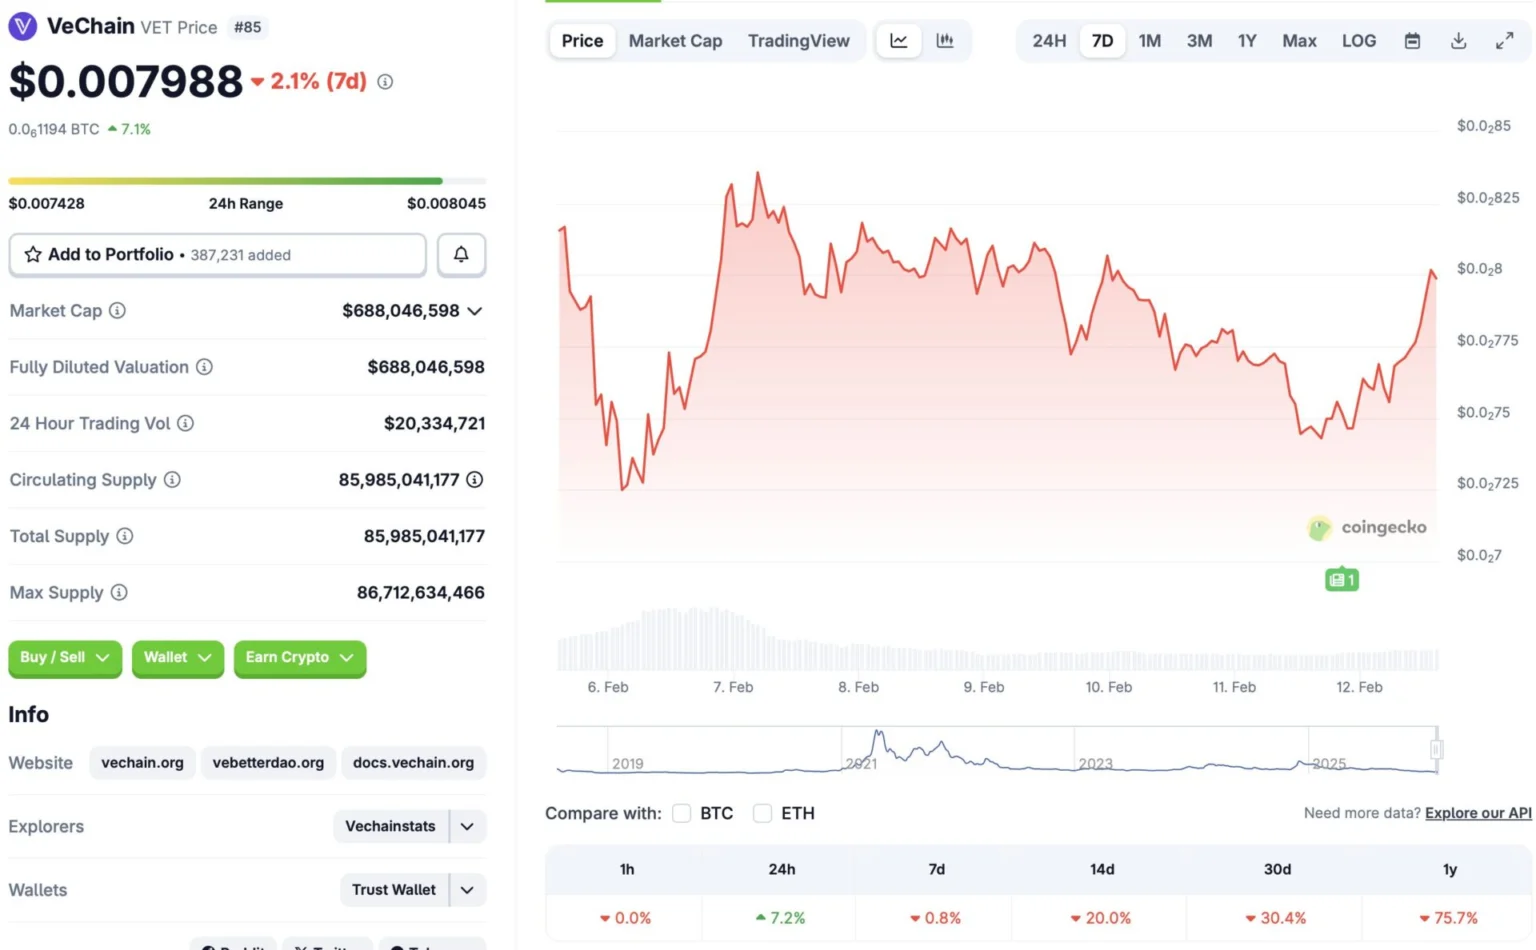This screenshot has height=950, width=1536.
Task: Enable ETH comparison checkbox
Action: pos(762,814)
